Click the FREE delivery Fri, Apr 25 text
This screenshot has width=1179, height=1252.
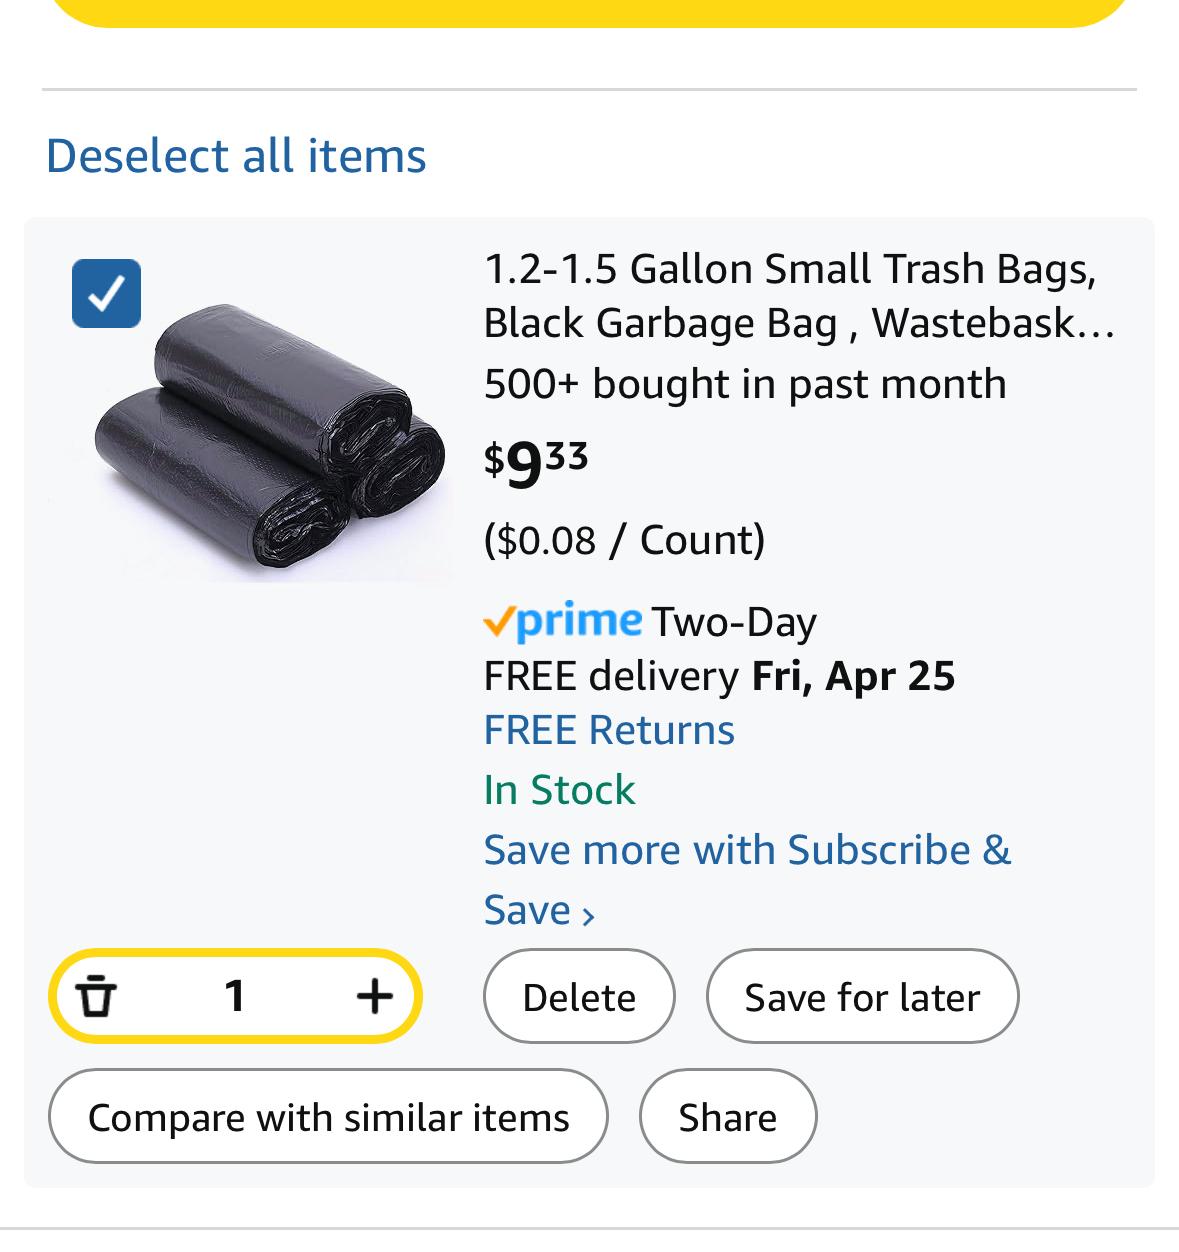pyautogui.click(x=719, y=676)
